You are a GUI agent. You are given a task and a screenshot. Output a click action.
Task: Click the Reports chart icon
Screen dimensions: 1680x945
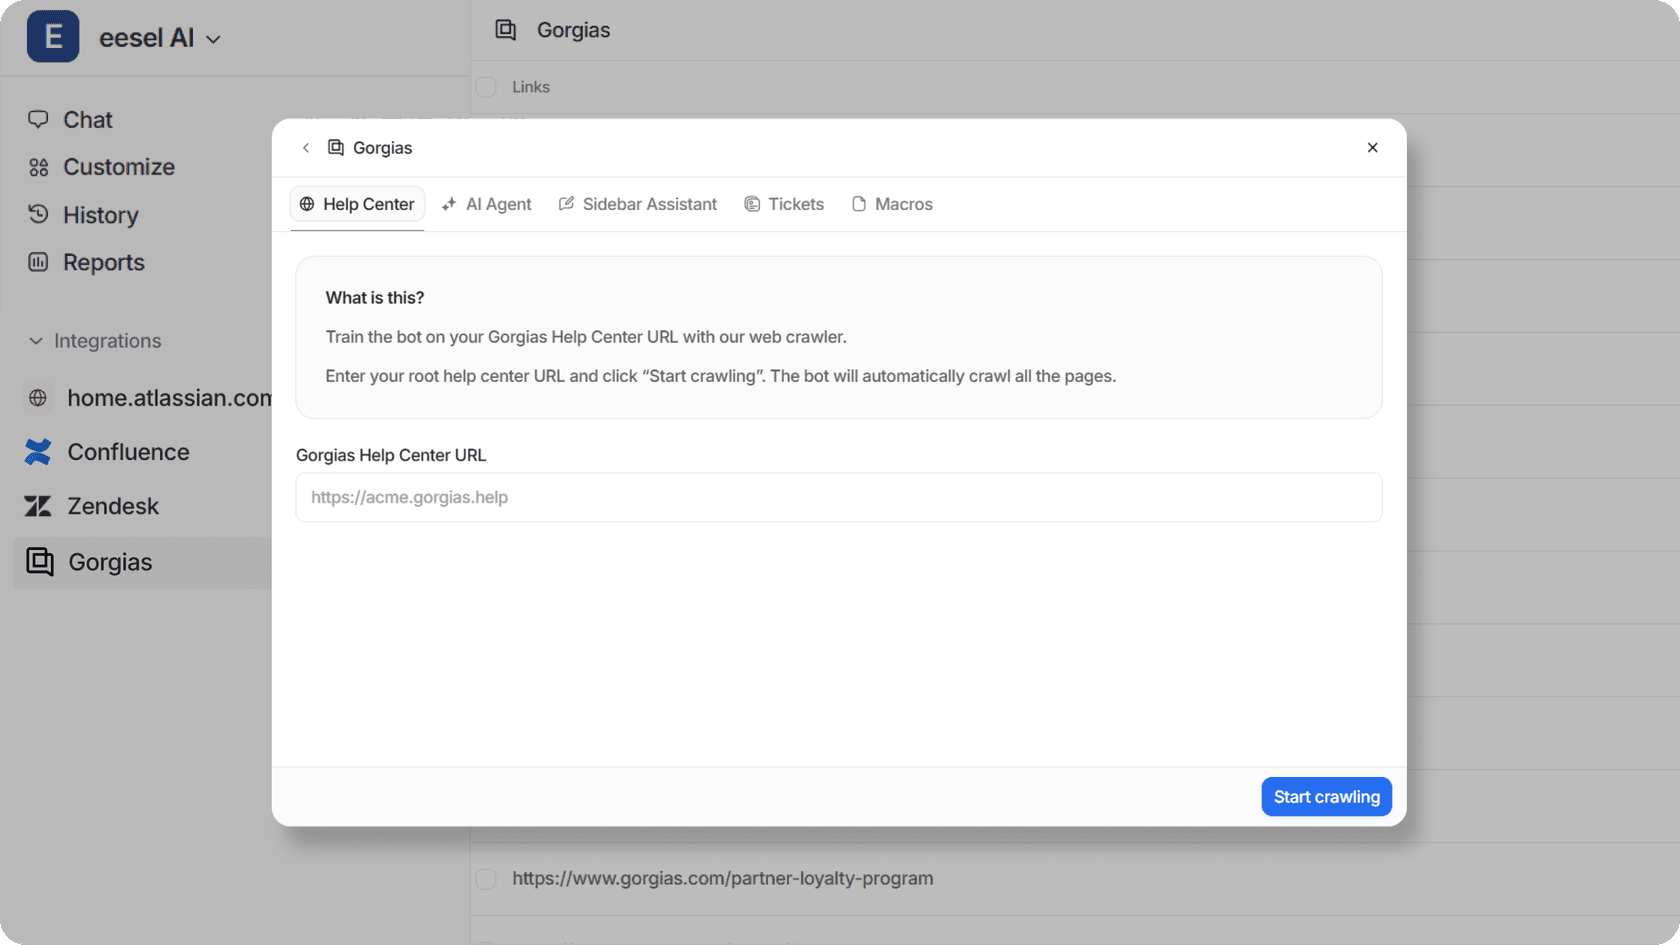click(38, 262)
